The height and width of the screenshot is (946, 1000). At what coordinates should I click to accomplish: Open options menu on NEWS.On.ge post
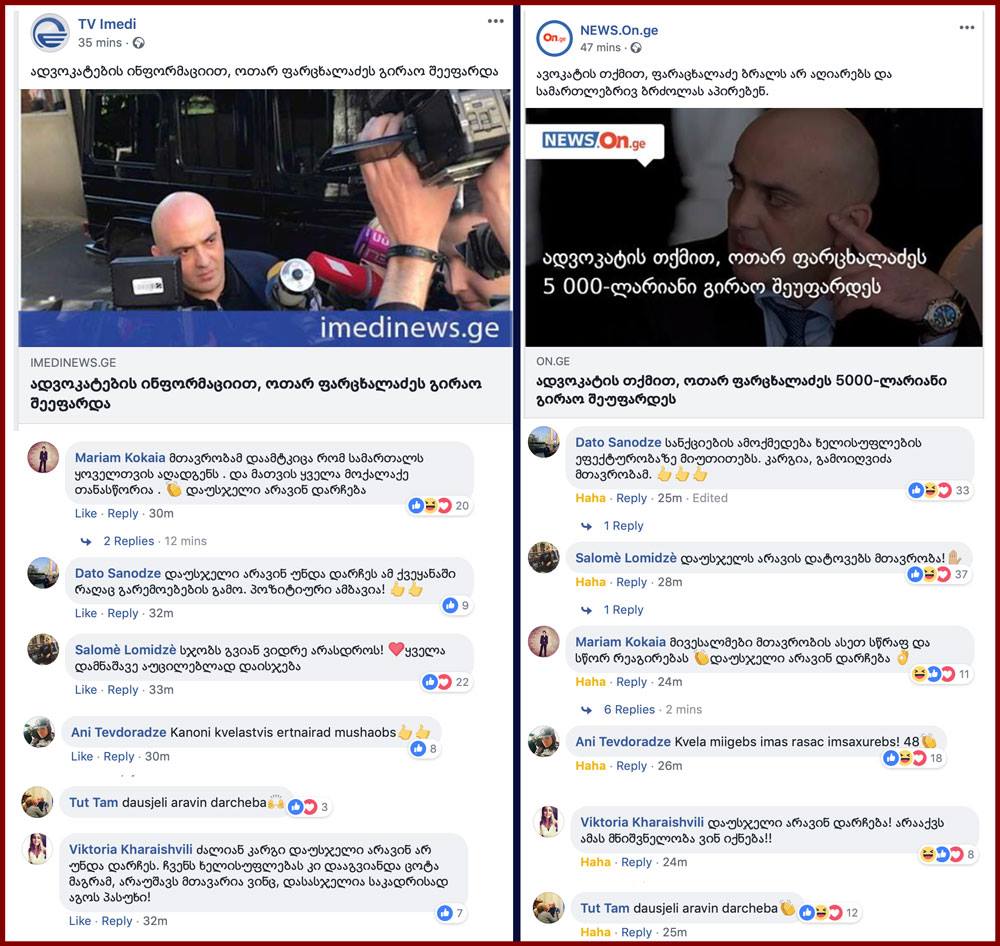tap(966, 27)
